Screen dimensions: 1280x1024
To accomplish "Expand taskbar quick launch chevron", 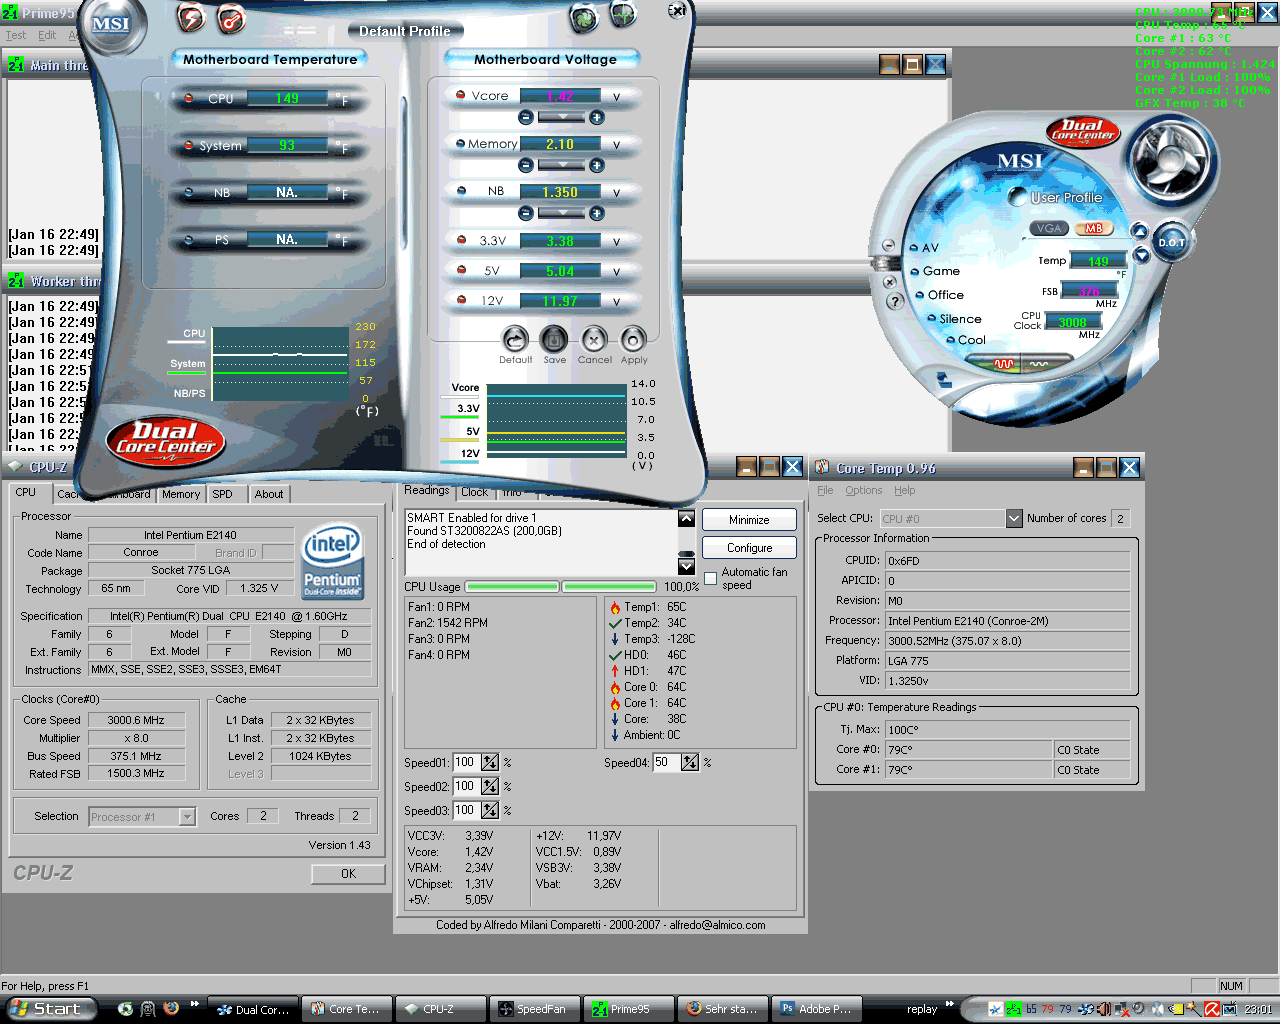I will [x=194, y=1004].
